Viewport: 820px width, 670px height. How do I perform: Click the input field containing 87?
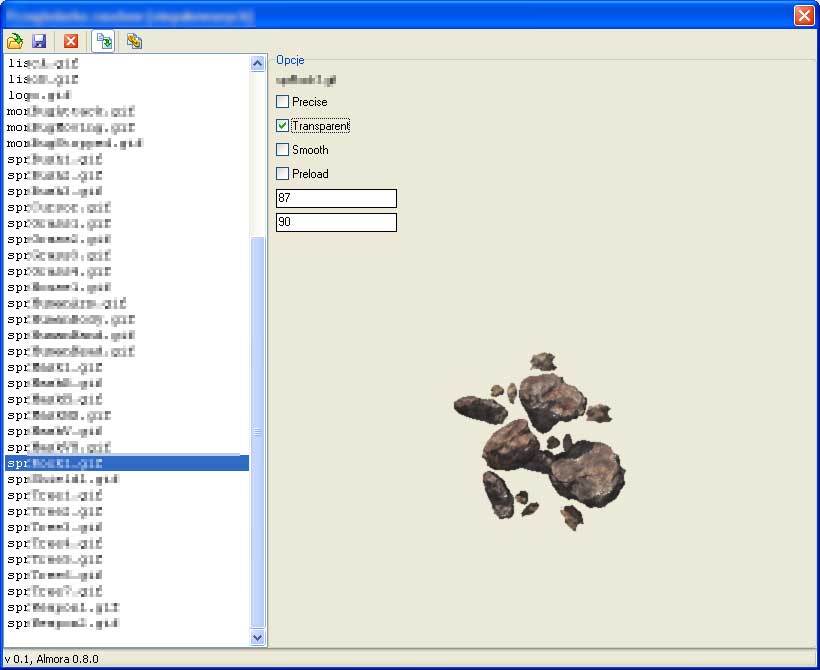[x=336, y=198]
